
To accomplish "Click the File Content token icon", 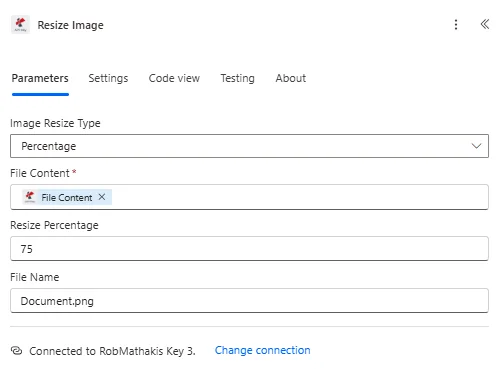I will click(x=30, y=197).
